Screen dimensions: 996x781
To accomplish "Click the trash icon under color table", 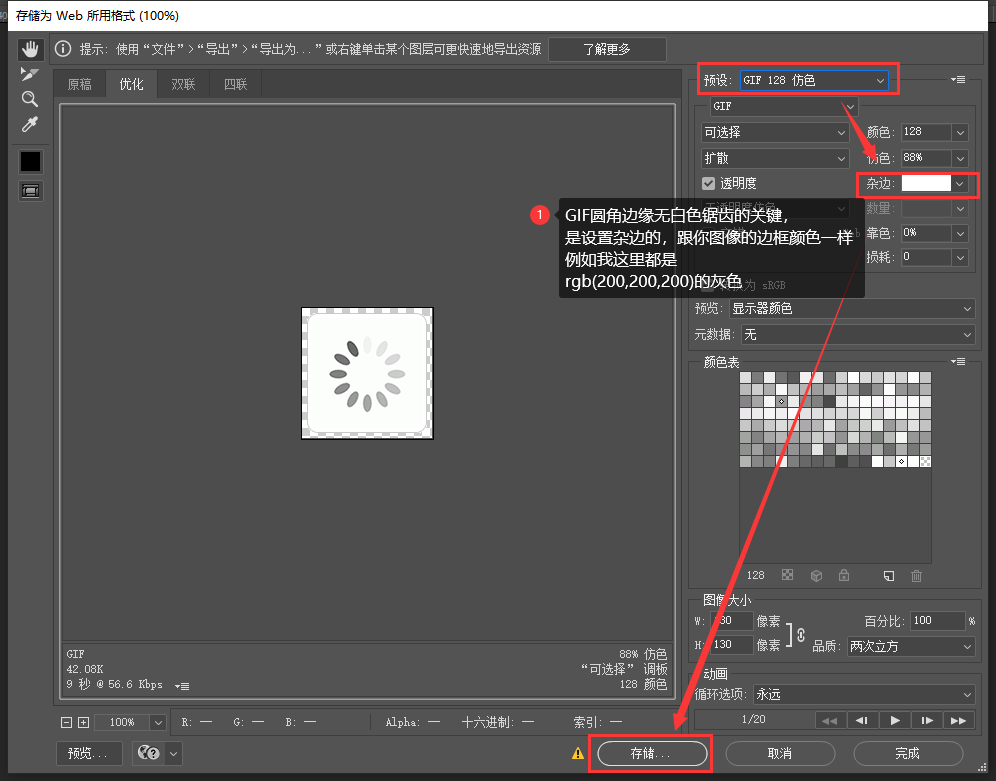I will point(916,576).
